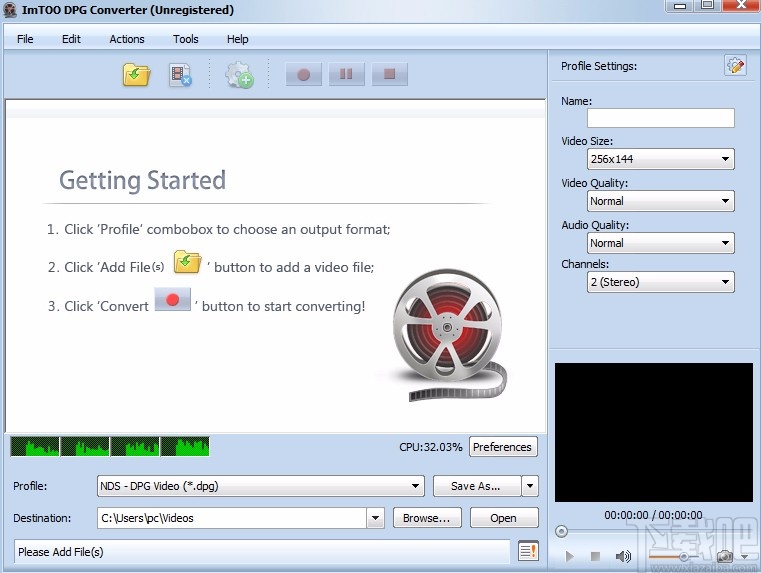Click the 'CPU:32.03%' text
Screen dimensions: 761x573
(x=430, y=447)
